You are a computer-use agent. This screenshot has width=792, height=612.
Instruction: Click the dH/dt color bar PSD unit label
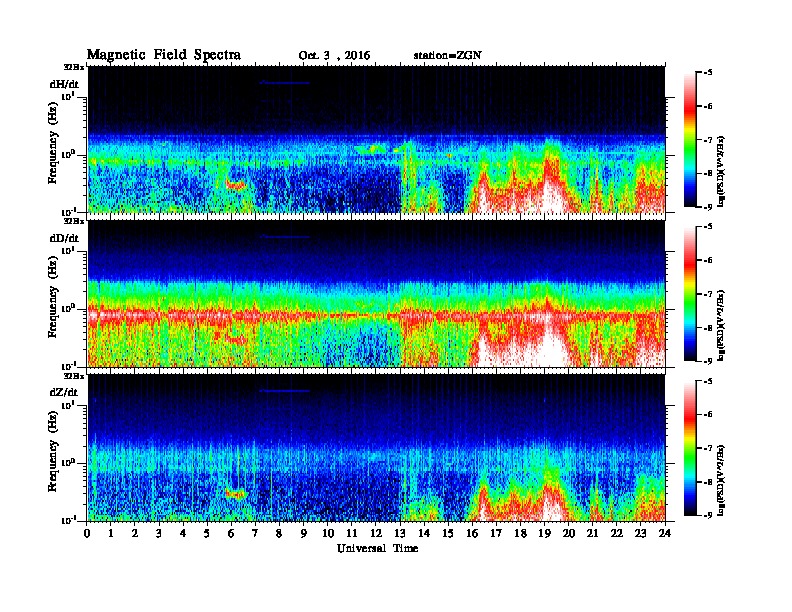(722, 171)
